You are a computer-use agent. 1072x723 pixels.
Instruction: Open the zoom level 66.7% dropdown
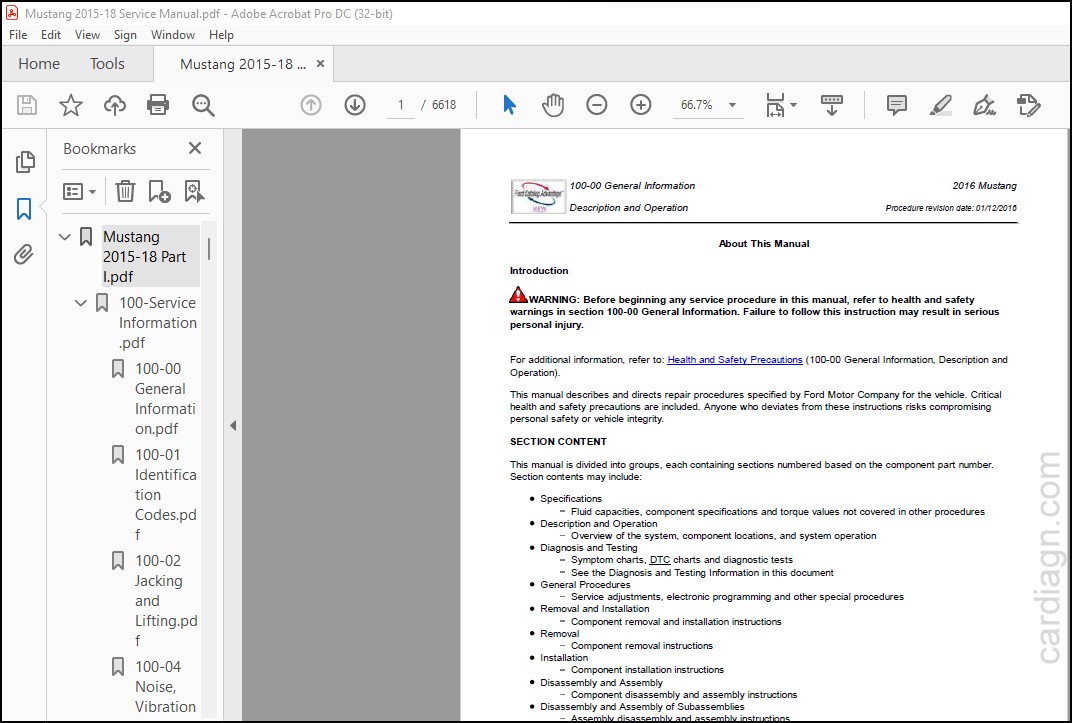pos(732,105)
